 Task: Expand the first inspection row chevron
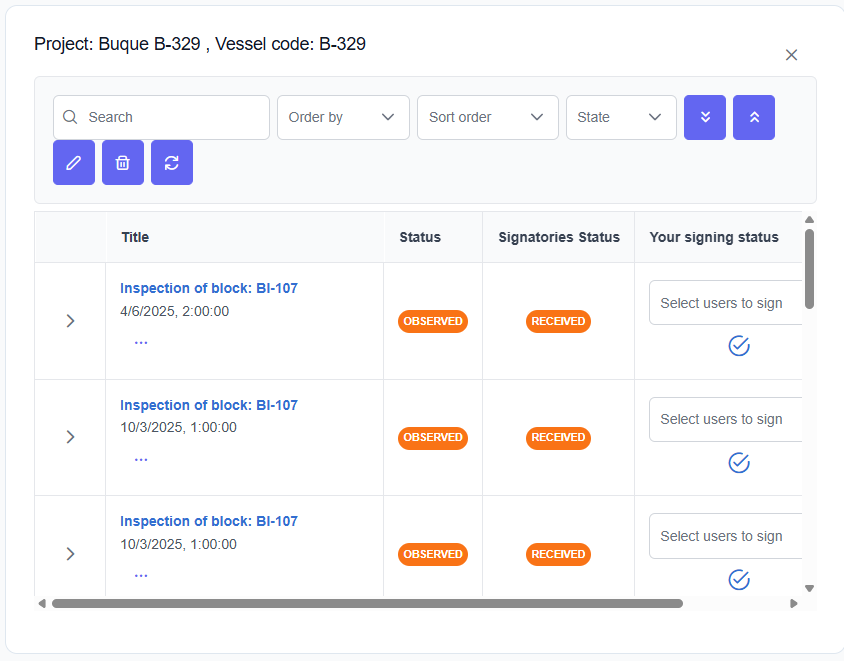pyautogui.click(x=70, y=321)
